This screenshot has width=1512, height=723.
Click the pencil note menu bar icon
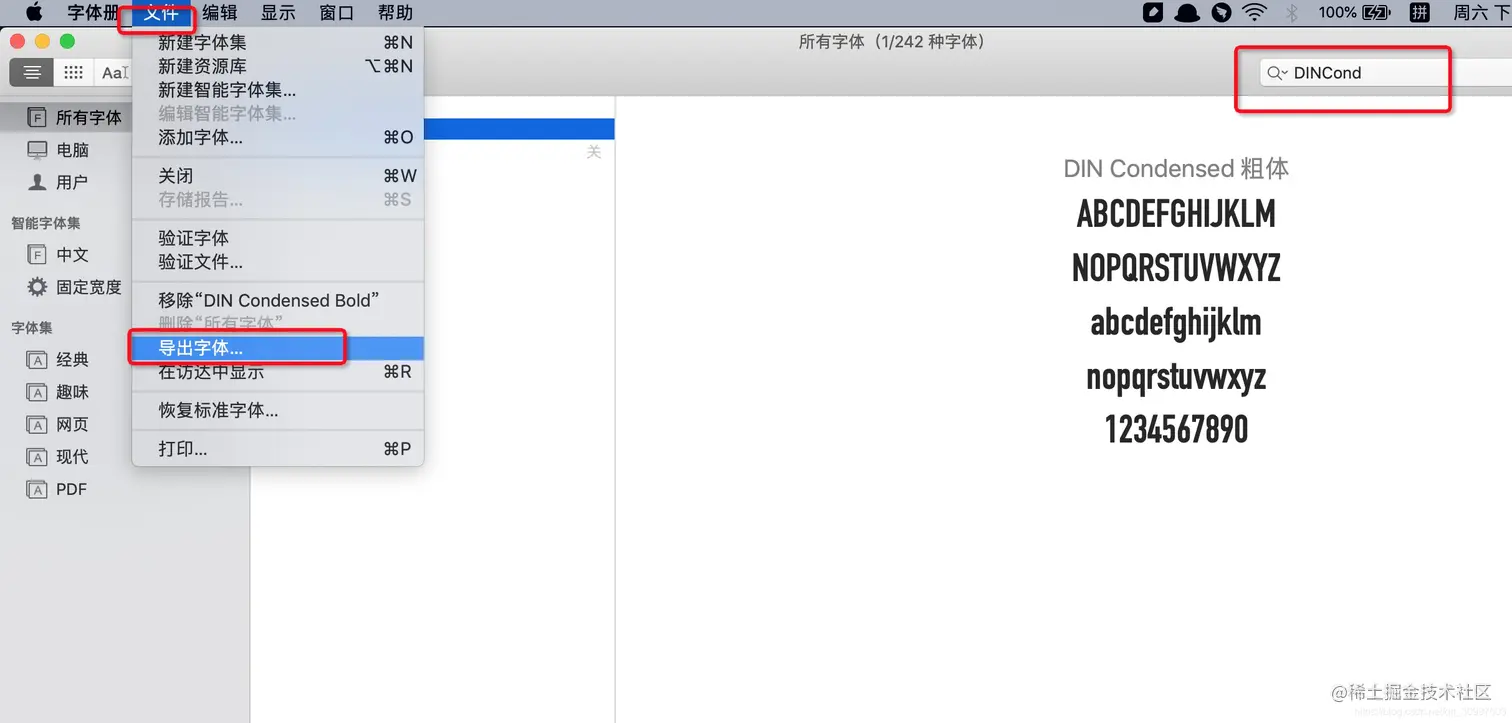(1153, 13)
